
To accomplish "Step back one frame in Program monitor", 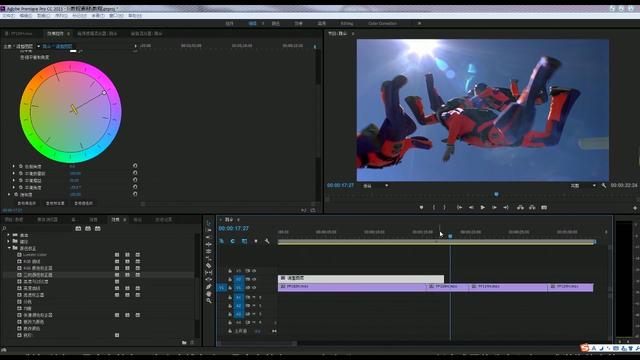I will (471, 207).
